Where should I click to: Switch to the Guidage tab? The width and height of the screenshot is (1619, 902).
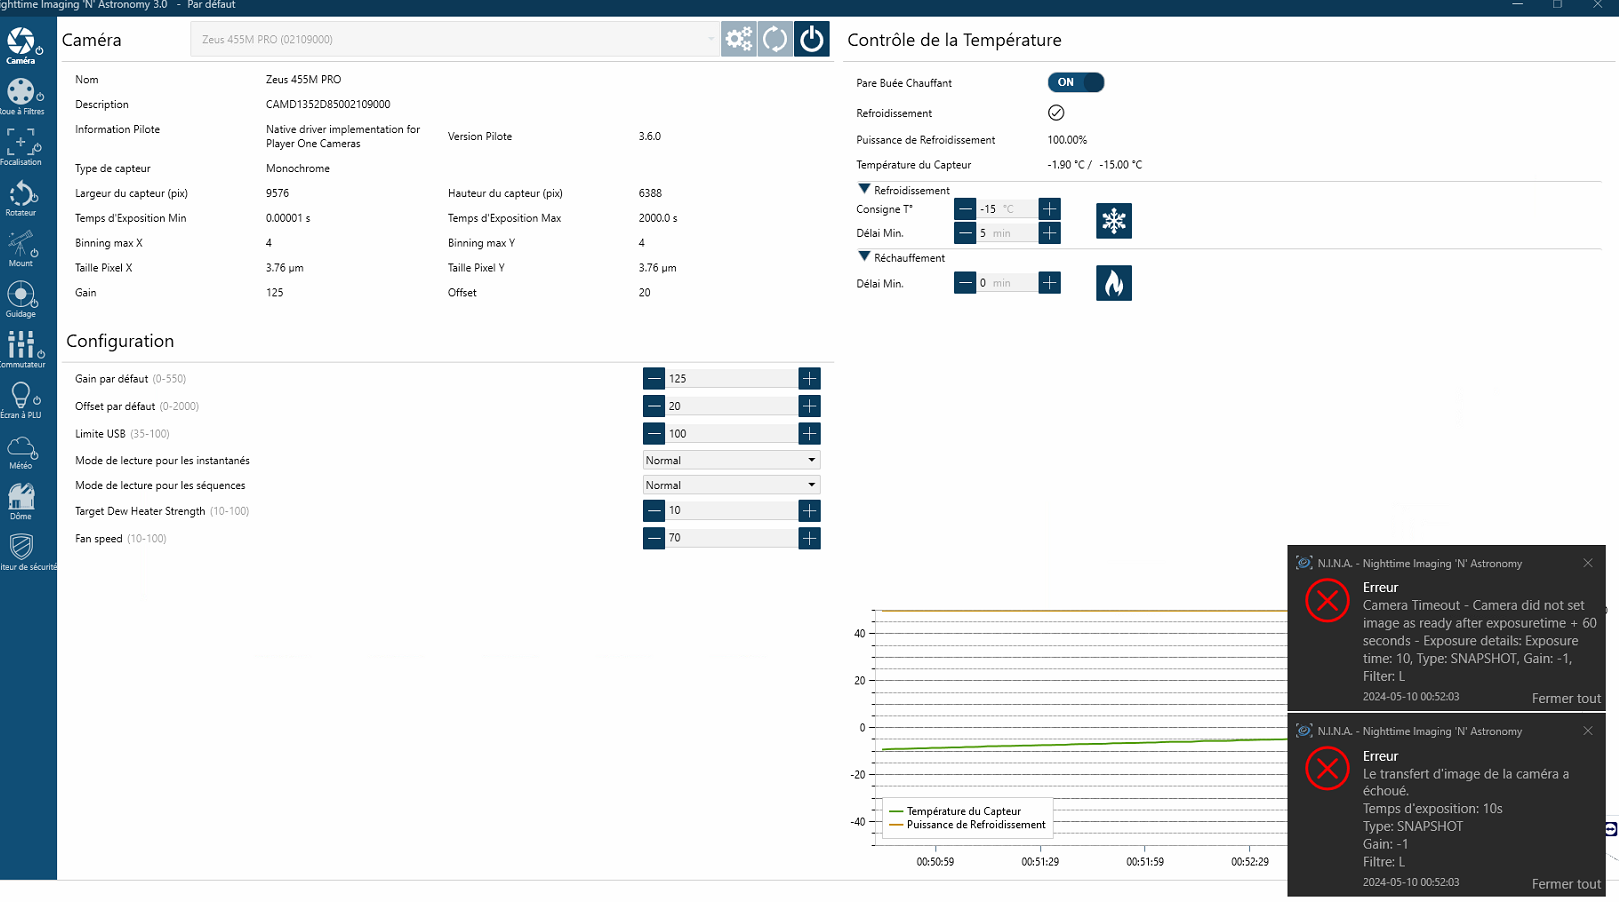coord(21,300)
